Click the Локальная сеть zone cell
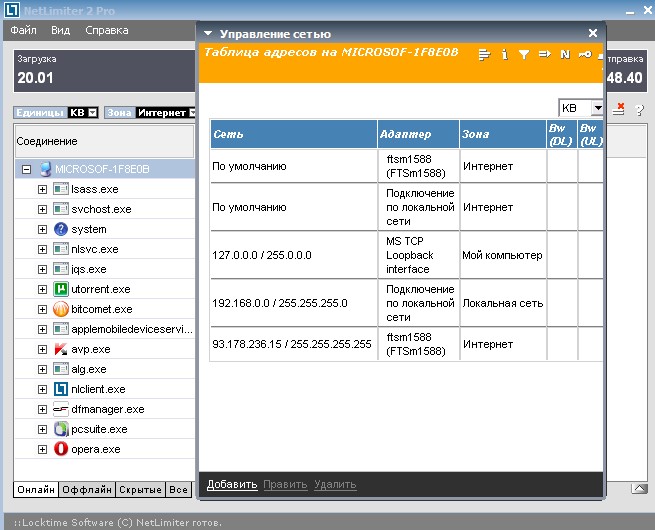655x530 pixels. 503,303
